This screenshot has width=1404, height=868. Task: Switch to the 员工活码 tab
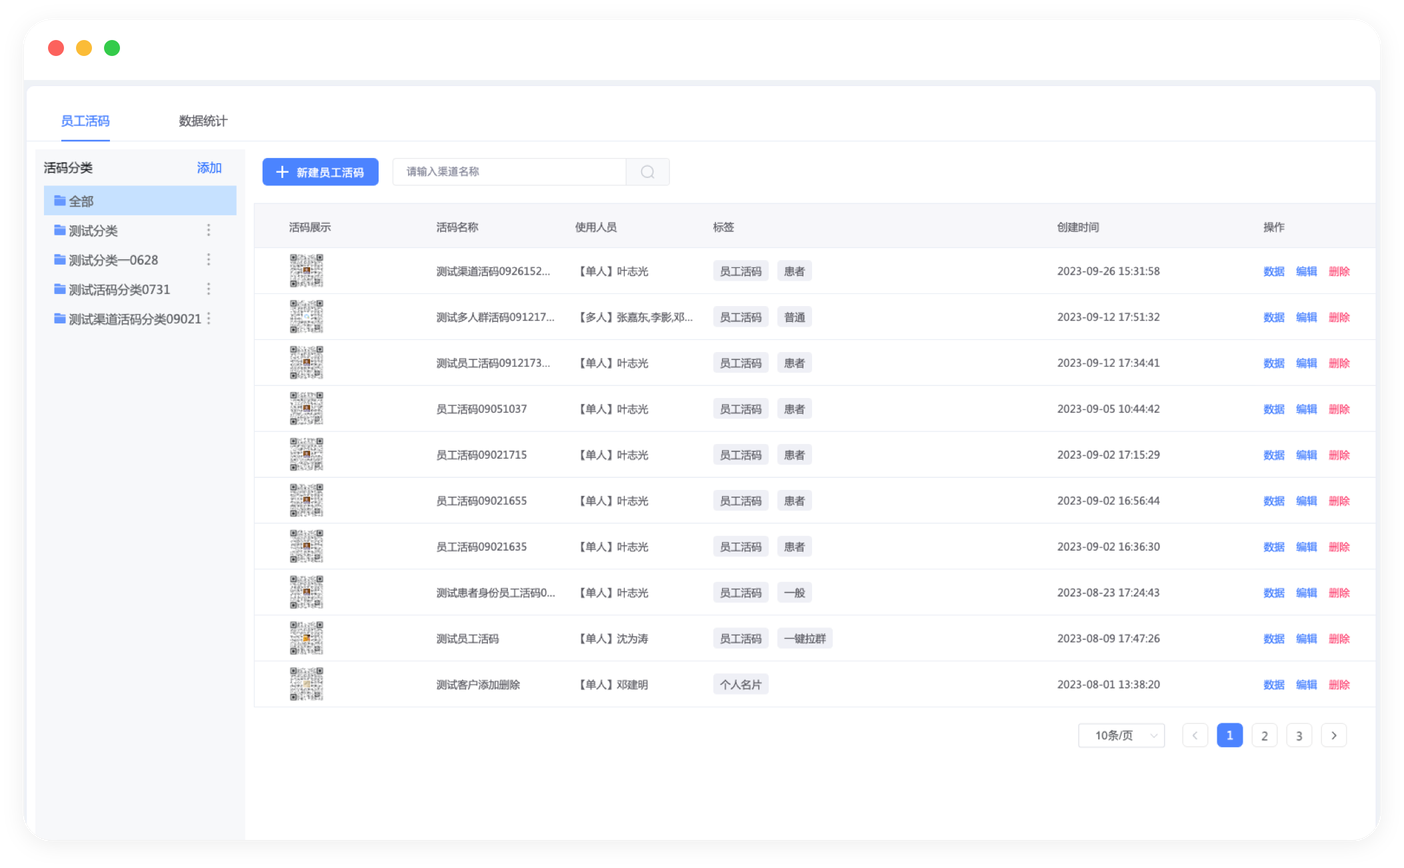pyautogui.click(x=85, y=121)
